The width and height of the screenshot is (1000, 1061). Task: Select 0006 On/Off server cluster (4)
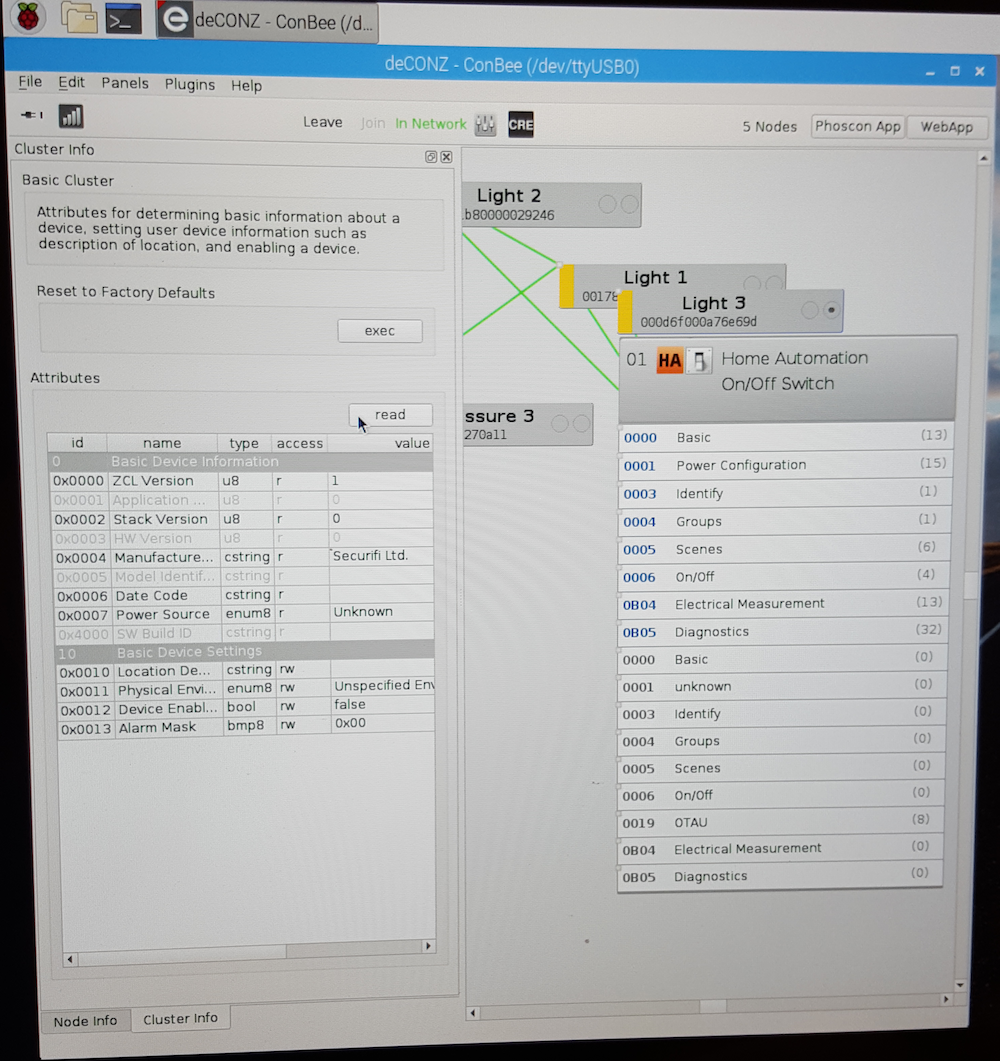783,577
